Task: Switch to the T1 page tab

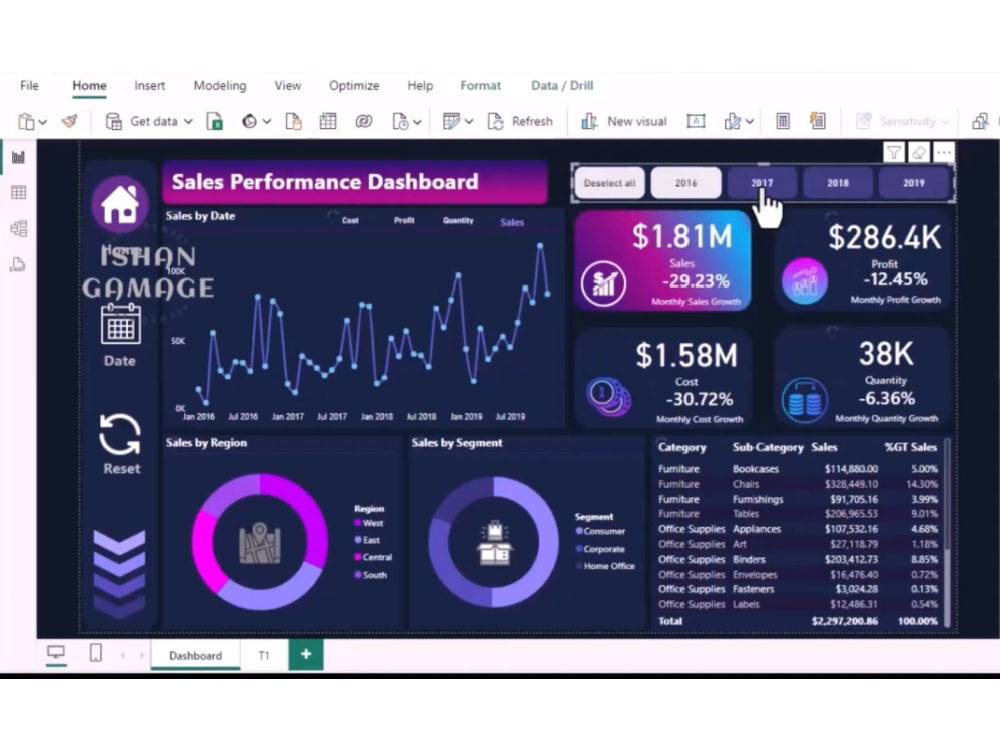Action: point(264,656)
